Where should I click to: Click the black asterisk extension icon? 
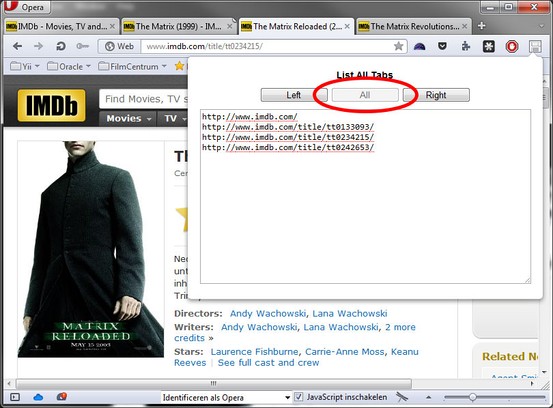pyautogui.click(x=488, y=47)
